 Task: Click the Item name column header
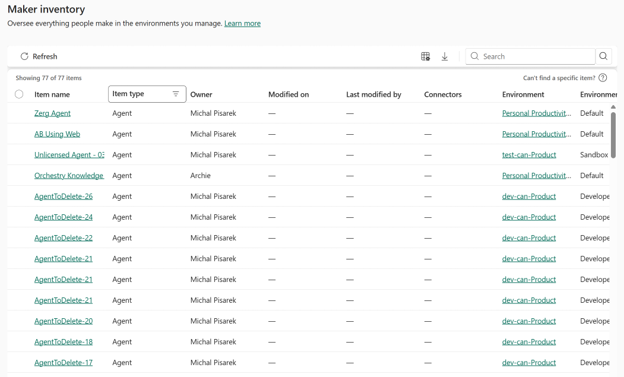(x=52, y=94)
